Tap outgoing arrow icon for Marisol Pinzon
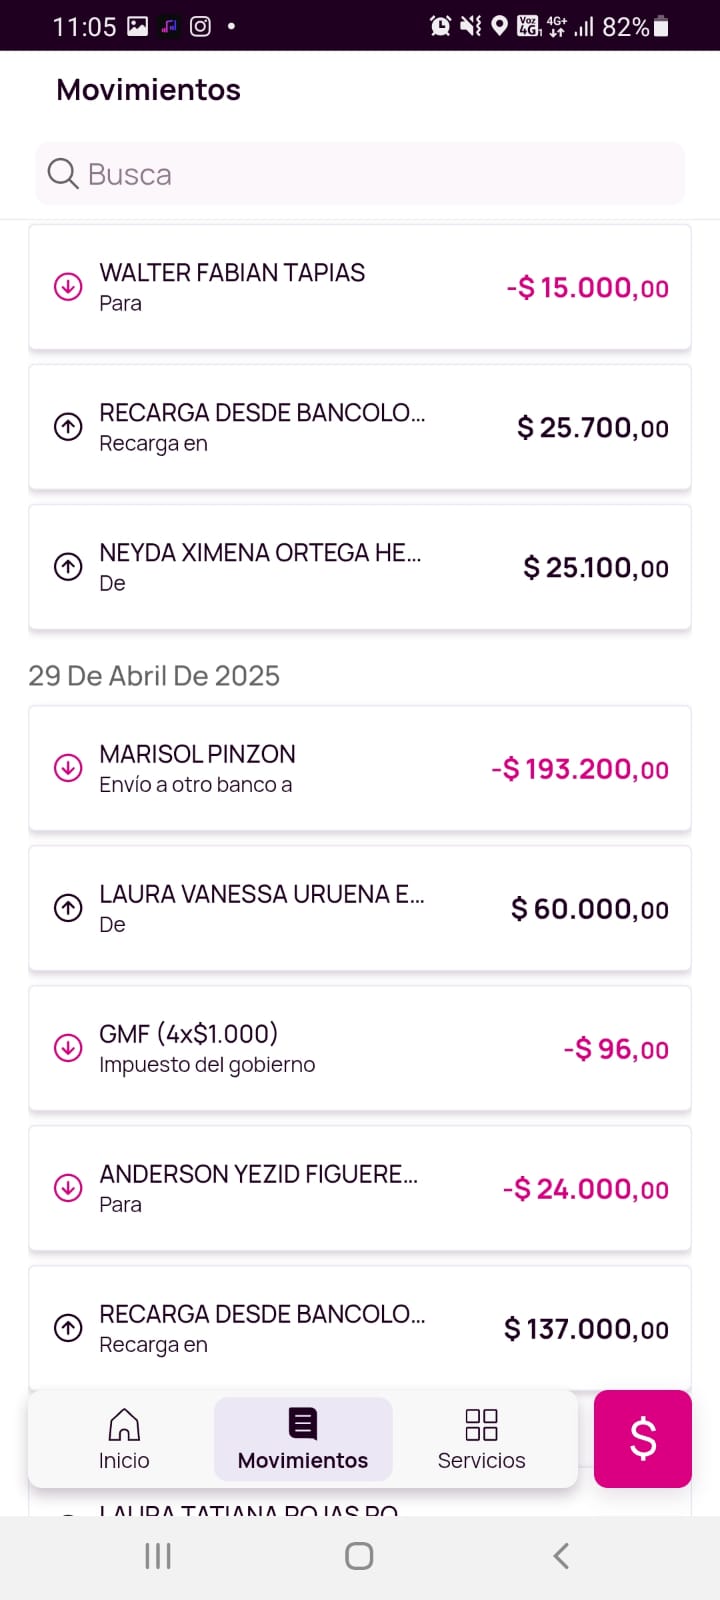Viewport: 720px width, 1600px height. click(68, 768)
